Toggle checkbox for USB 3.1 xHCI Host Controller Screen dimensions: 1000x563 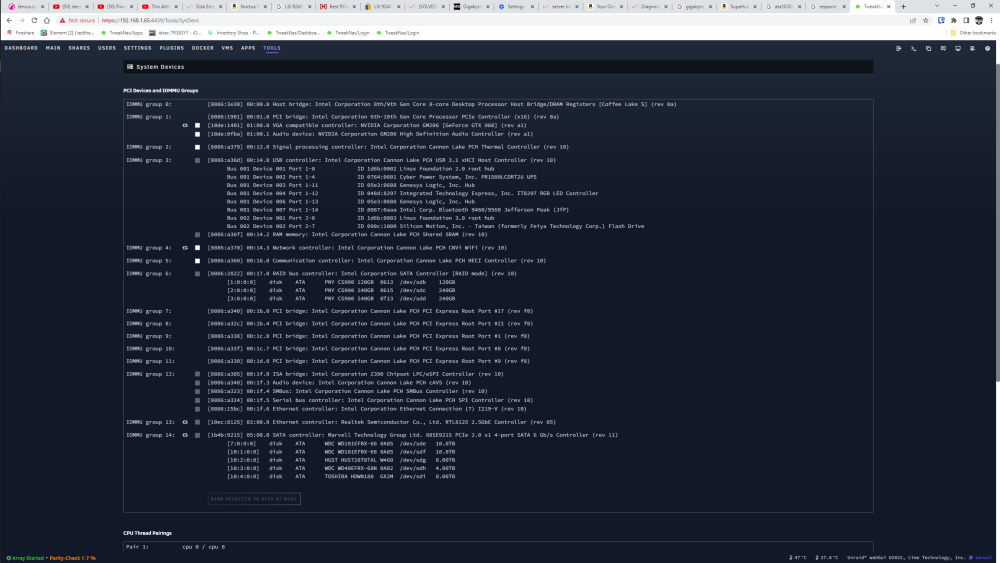197,161
